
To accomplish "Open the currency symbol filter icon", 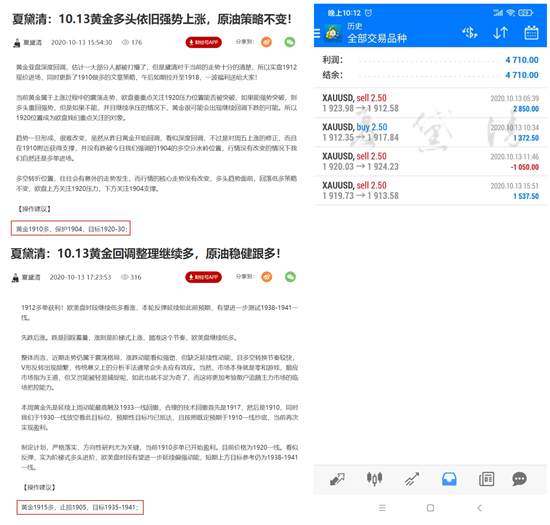I will [470, 33].
